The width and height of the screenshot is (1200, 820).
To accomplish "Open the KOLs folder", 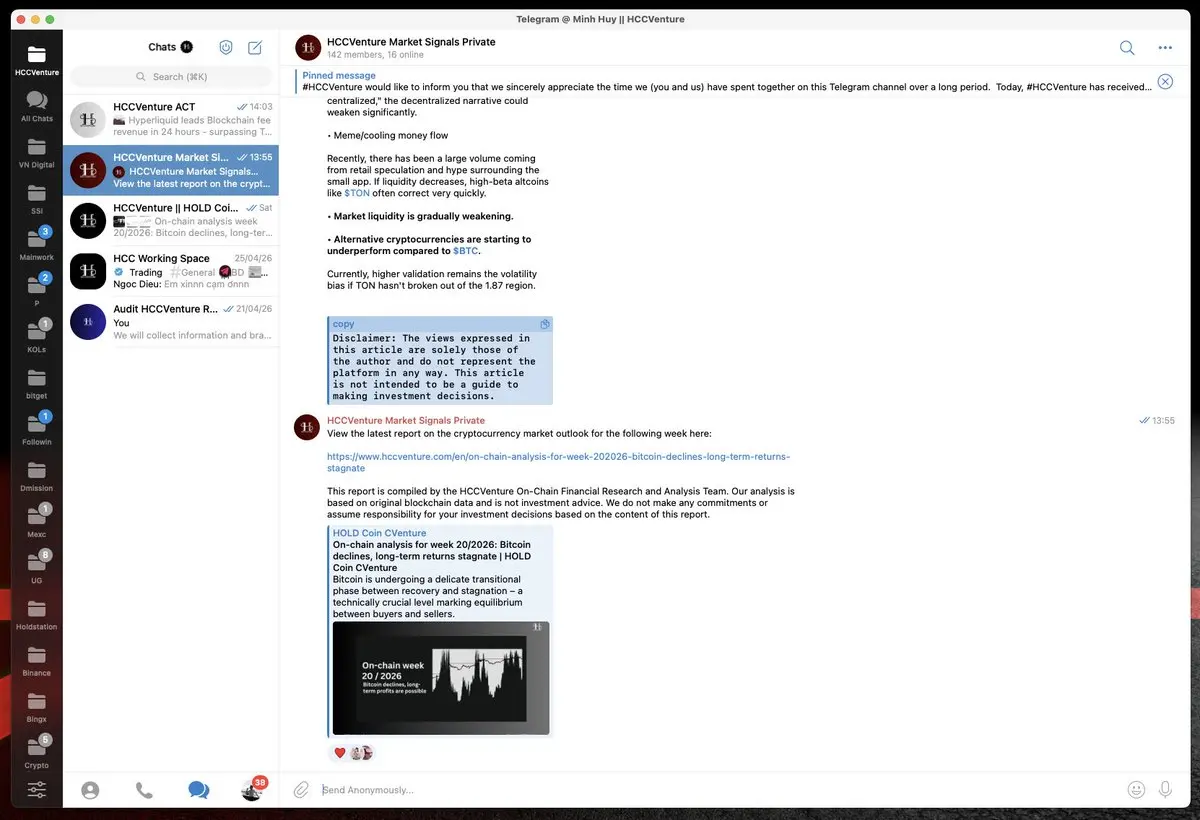I will pyautogui.click(x=37, y=336).
